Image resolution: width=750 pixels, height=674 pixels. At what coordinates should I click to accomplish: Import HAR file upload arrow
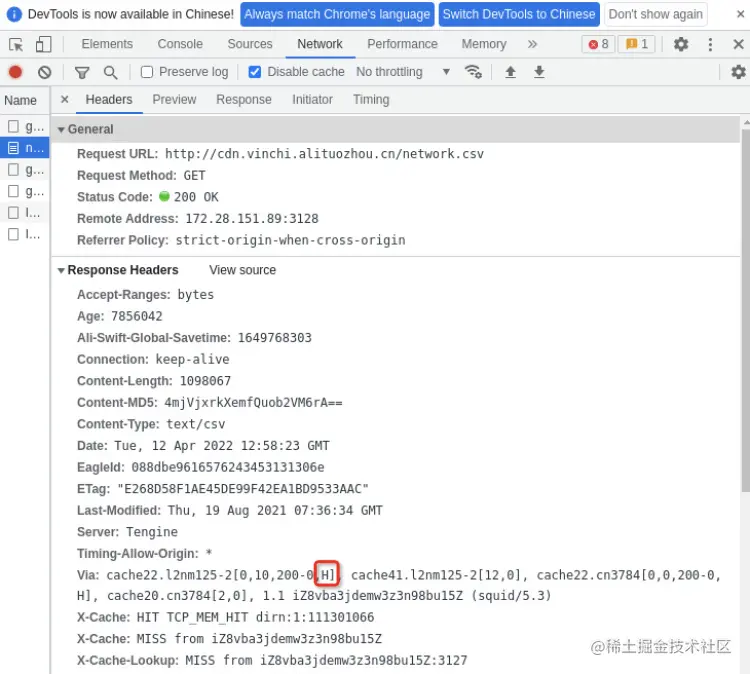[510, 72]
